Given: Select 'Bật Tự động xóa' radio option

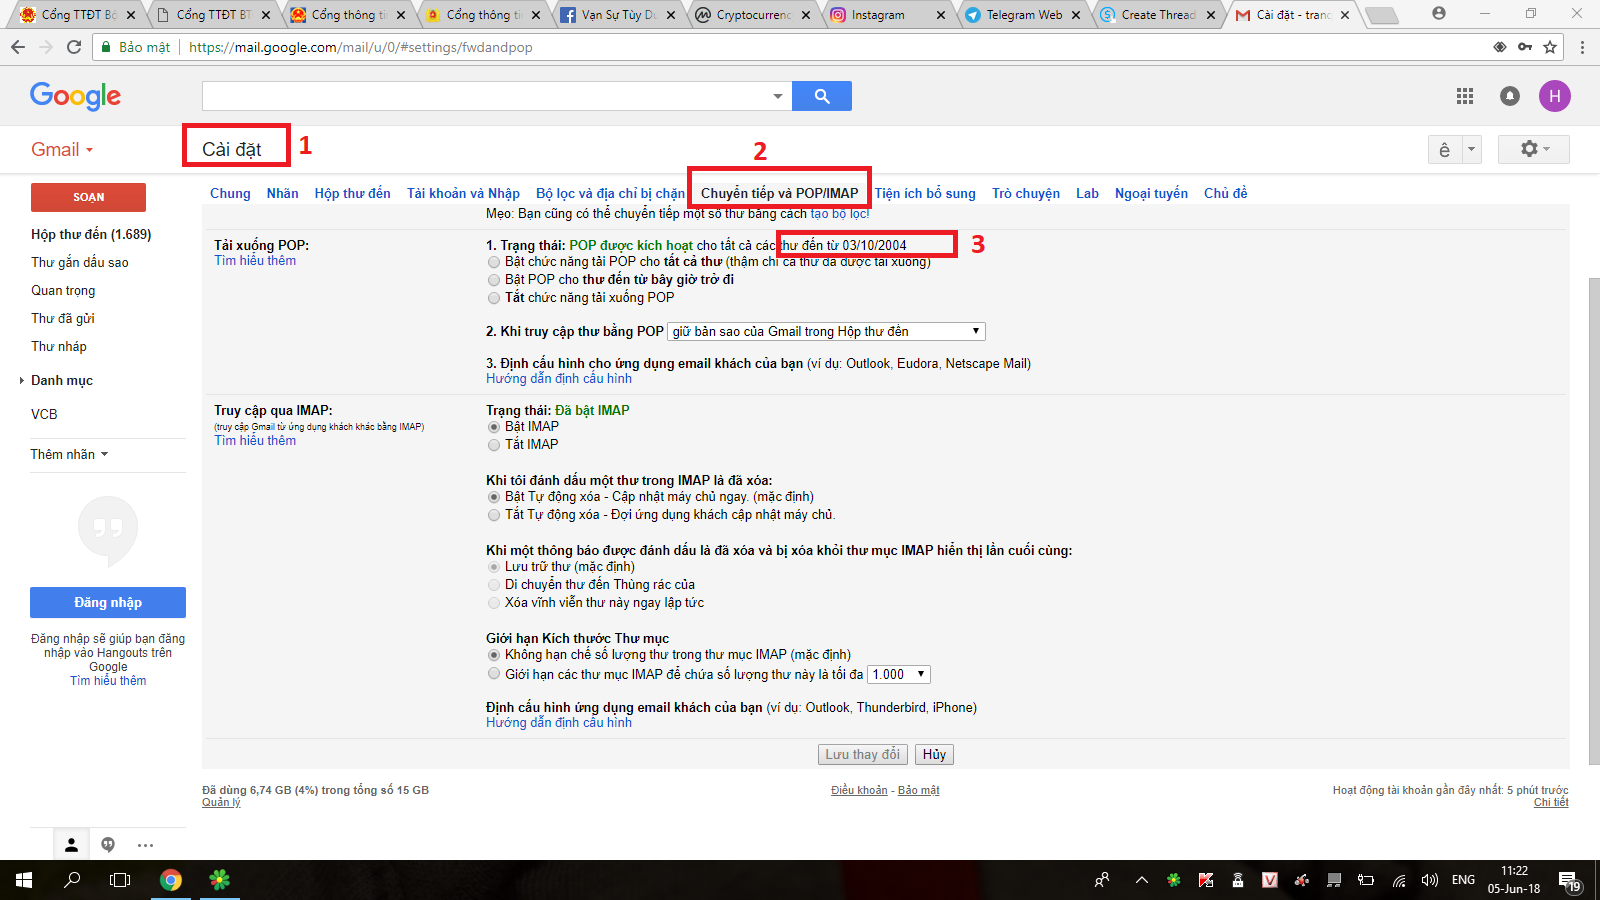Looking at the screenshot, I should point(494,497).
